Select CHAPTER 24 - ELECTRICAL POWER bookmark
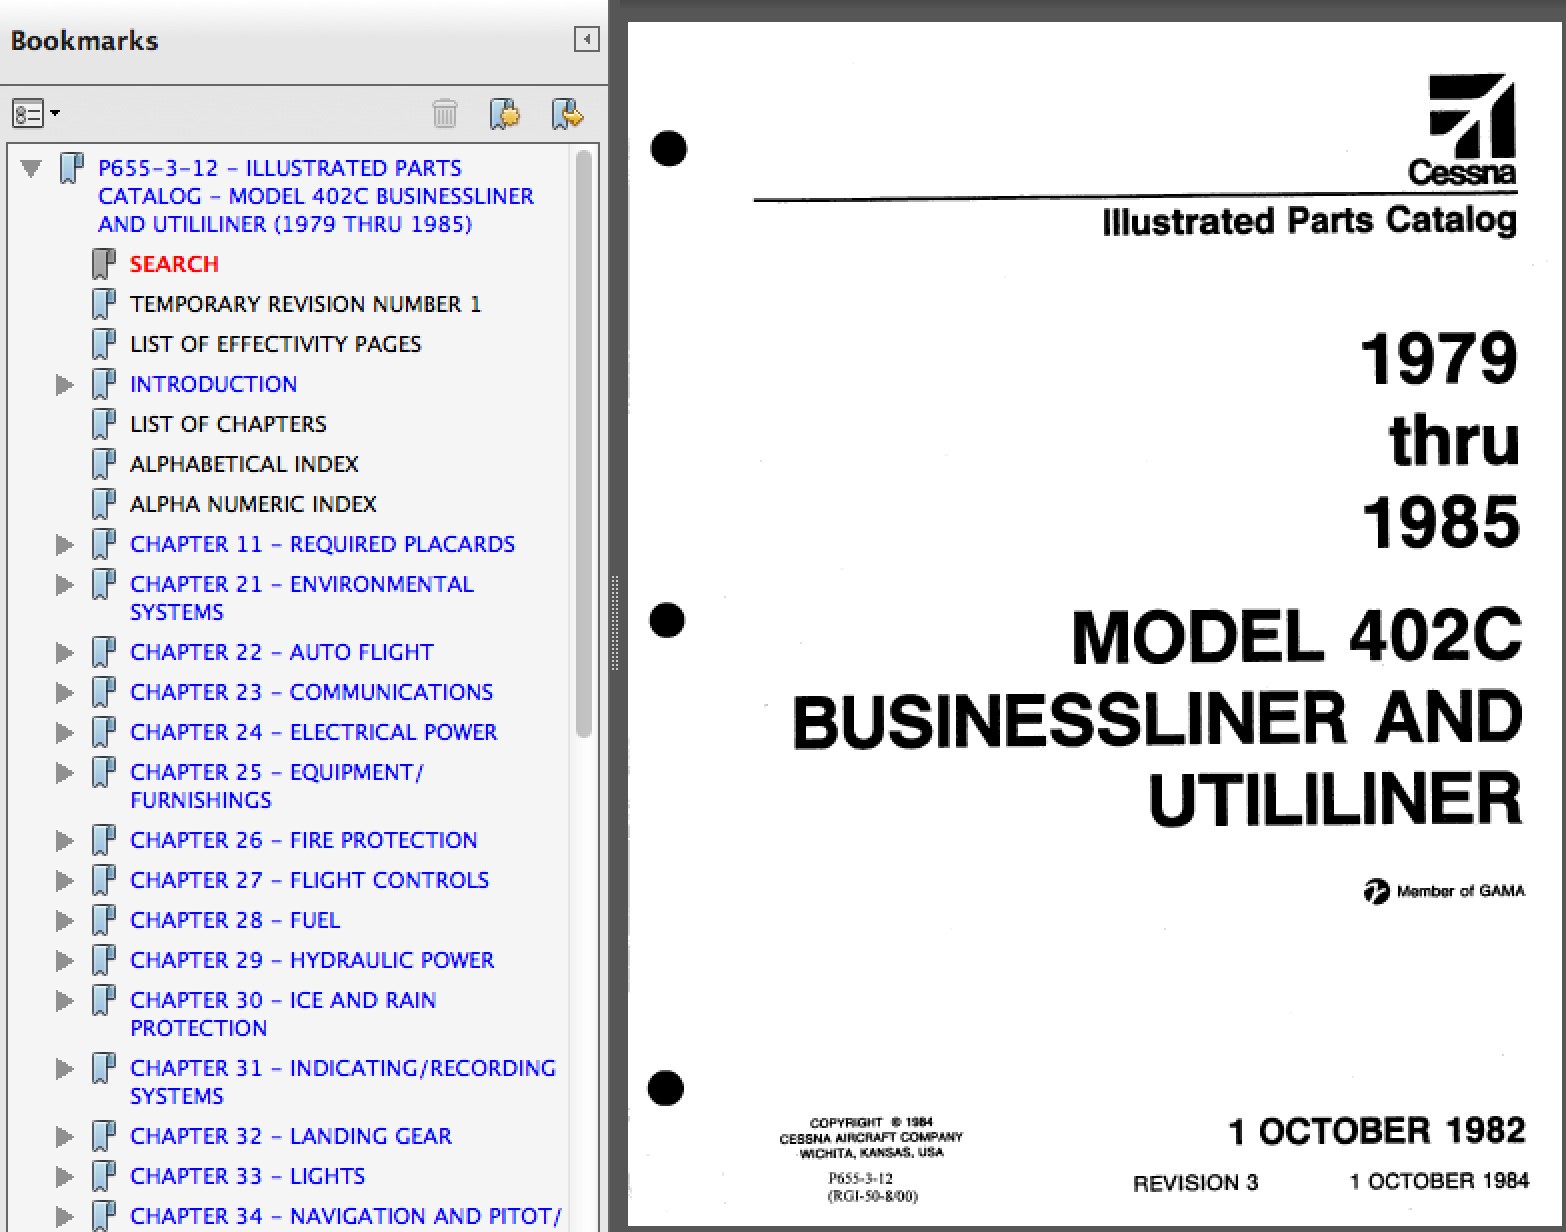This screenshot has width=1566, height=1232. click(313, 732)
